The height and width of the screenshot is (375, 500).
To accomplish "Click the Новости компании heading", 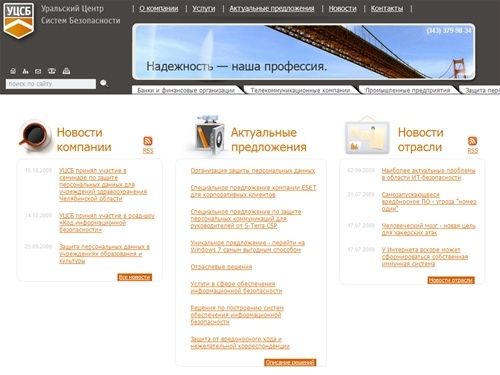I will 84,140.
